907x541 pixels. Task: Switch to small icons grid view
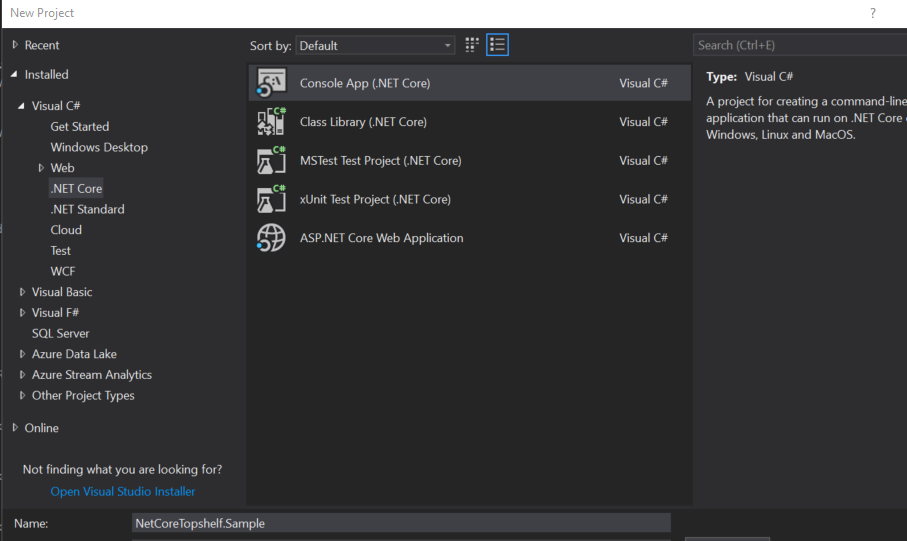click(x=472, y=45)
